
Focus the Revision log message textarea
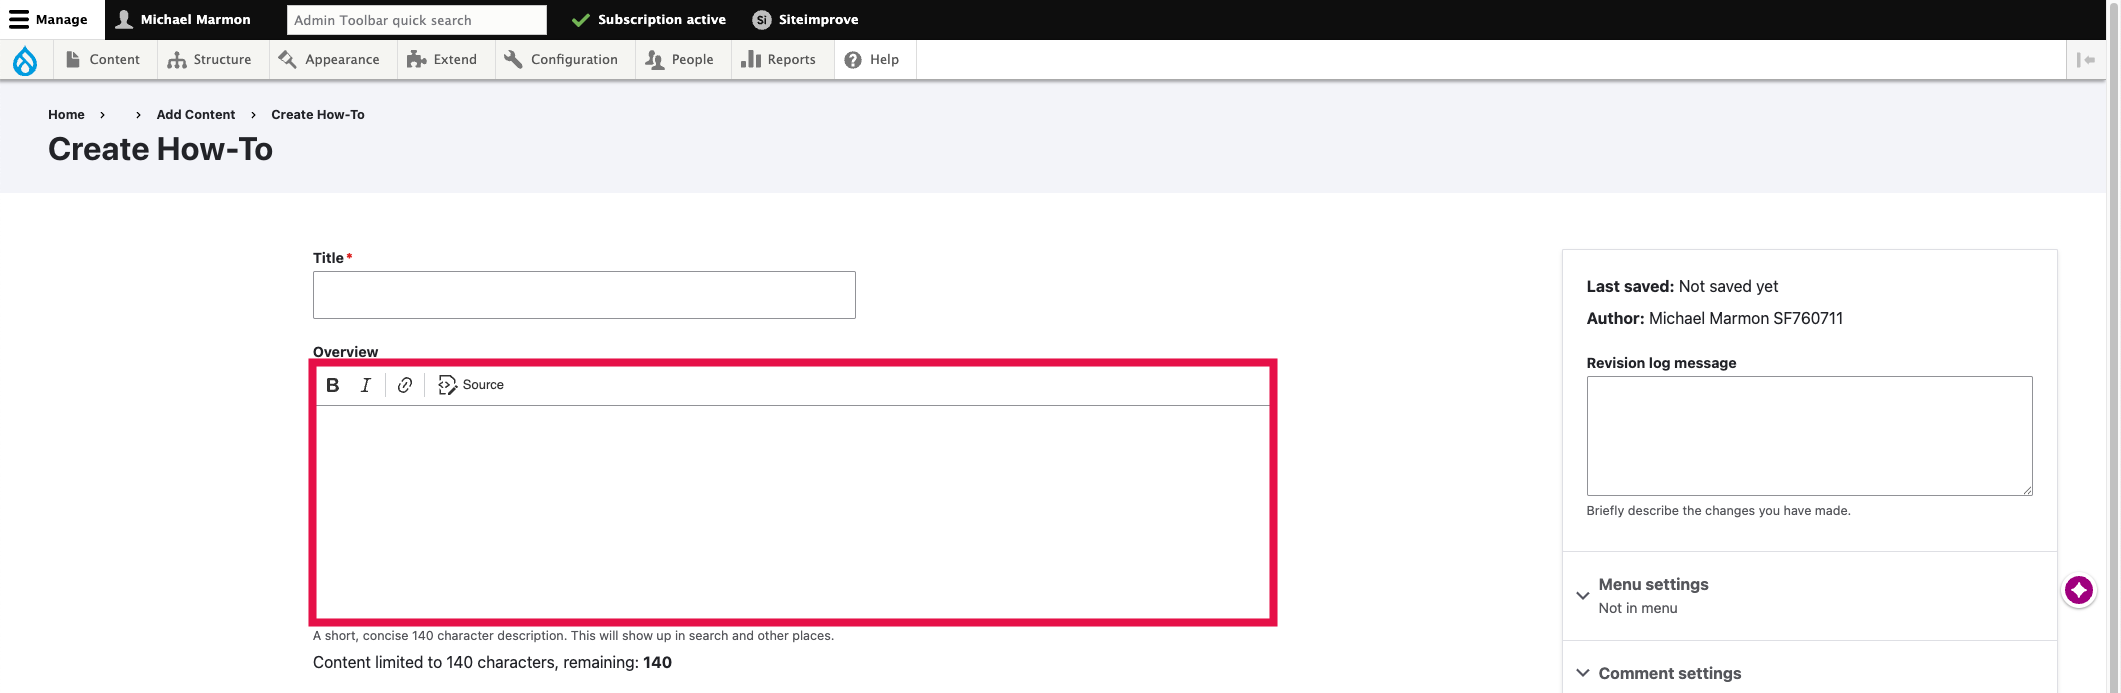1809,436
